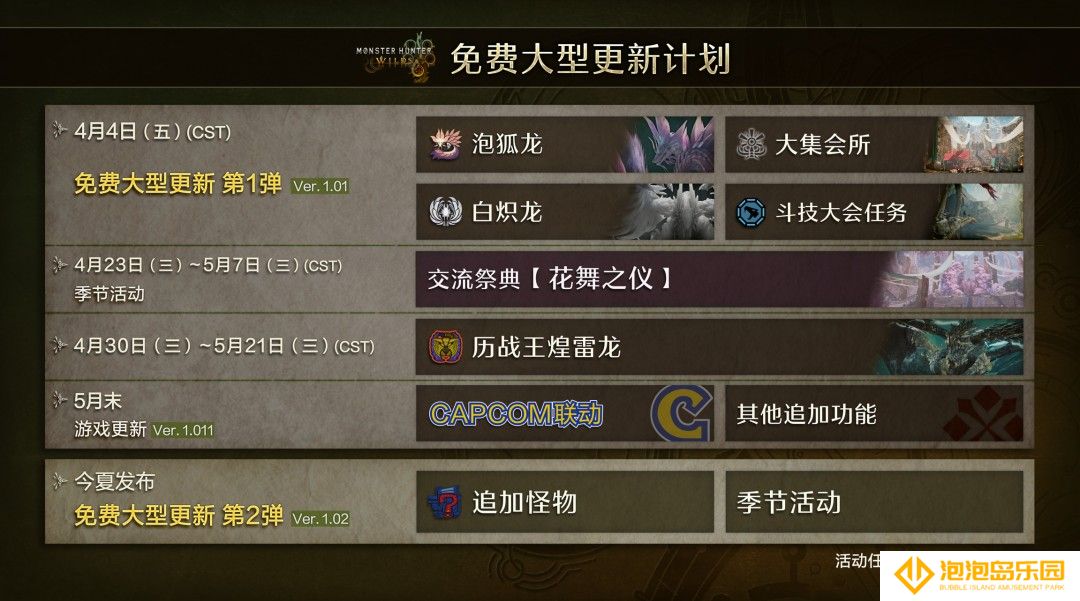Select the 季节活动 box in summer update
The width and height of the screenshot is (1080, 601).
point(874,502)
